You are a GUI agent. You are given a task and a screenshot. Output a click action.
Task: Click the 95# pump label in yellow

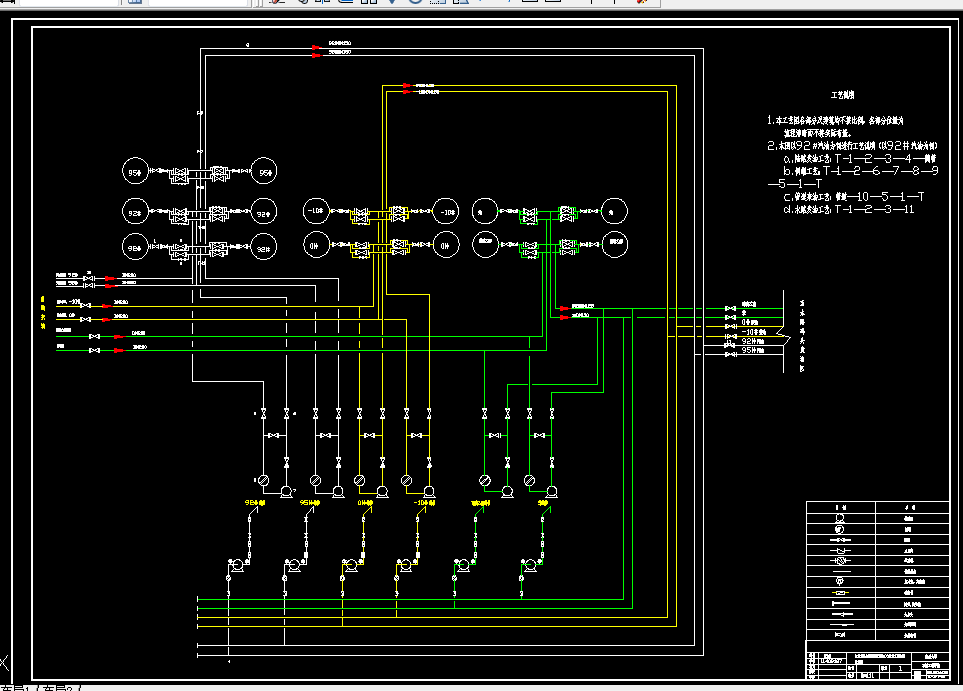click(x=310, y=502)
